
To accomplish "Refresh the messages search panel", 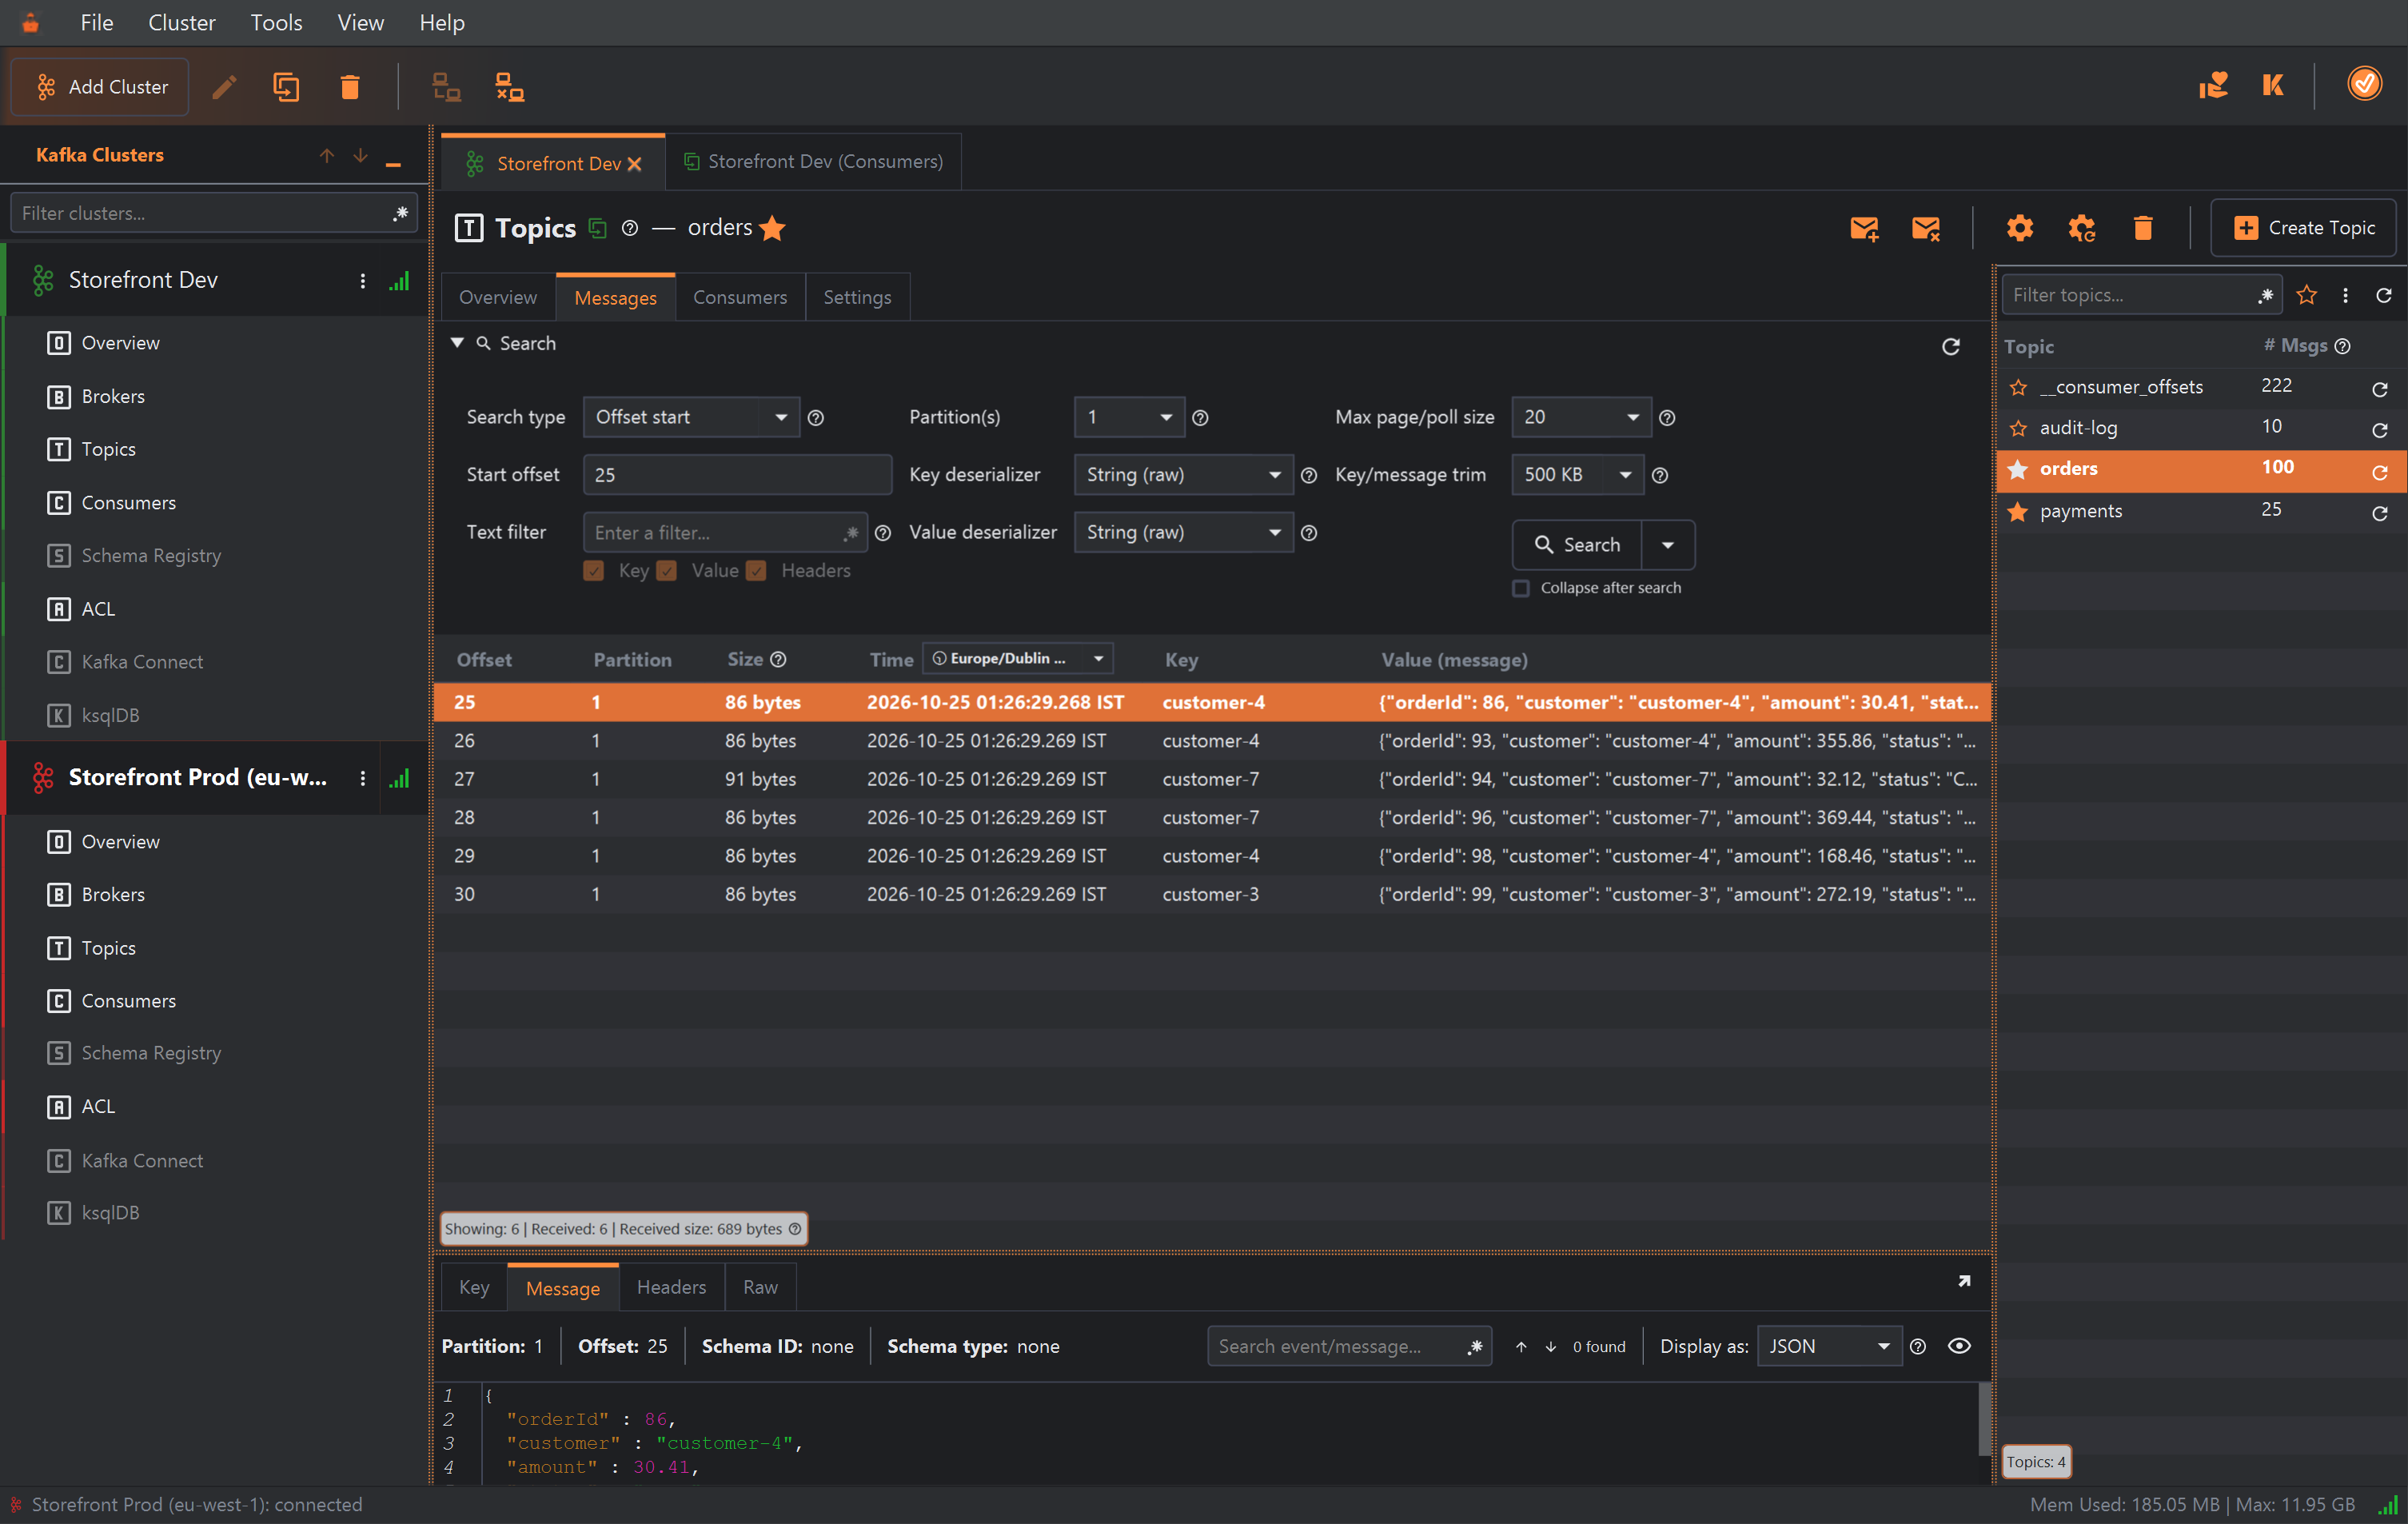I will 1950,346.
